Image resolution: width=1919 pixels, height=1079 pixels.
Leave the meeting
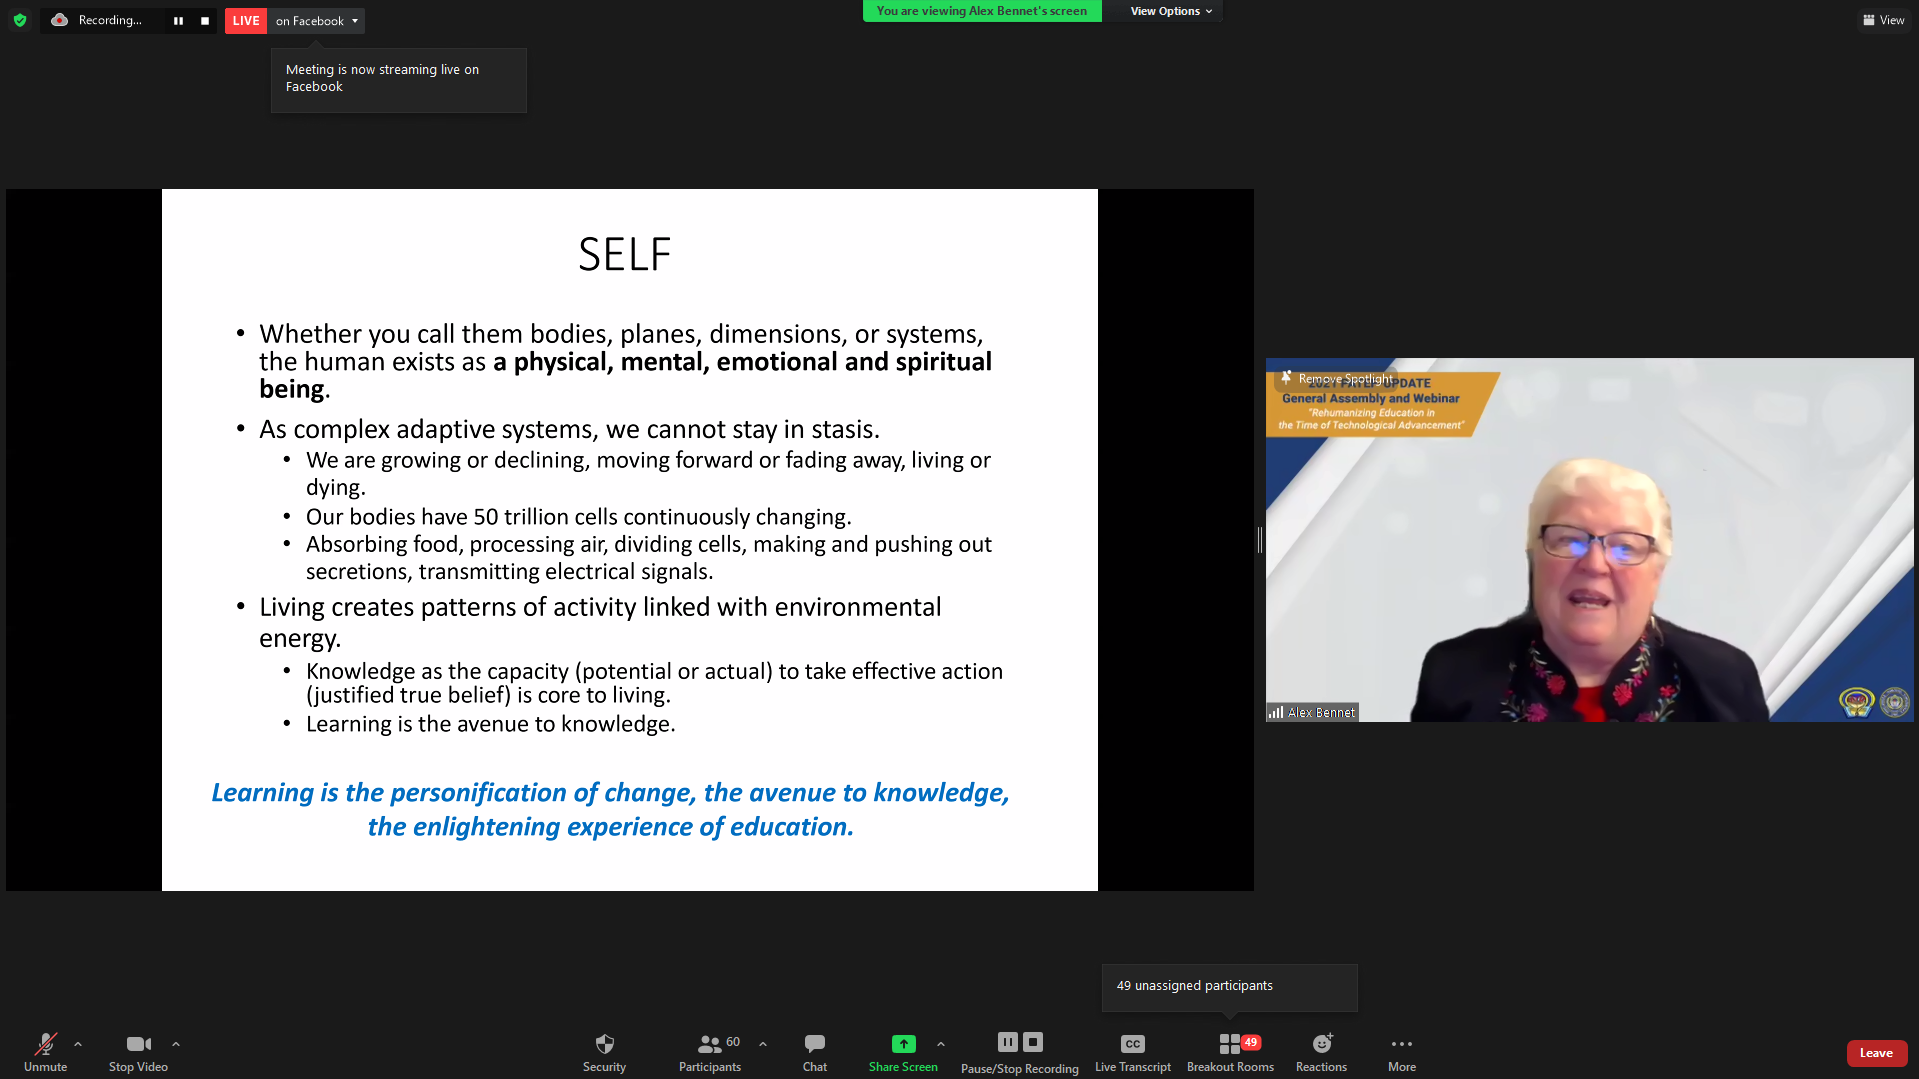[x=1876, y=1053]
